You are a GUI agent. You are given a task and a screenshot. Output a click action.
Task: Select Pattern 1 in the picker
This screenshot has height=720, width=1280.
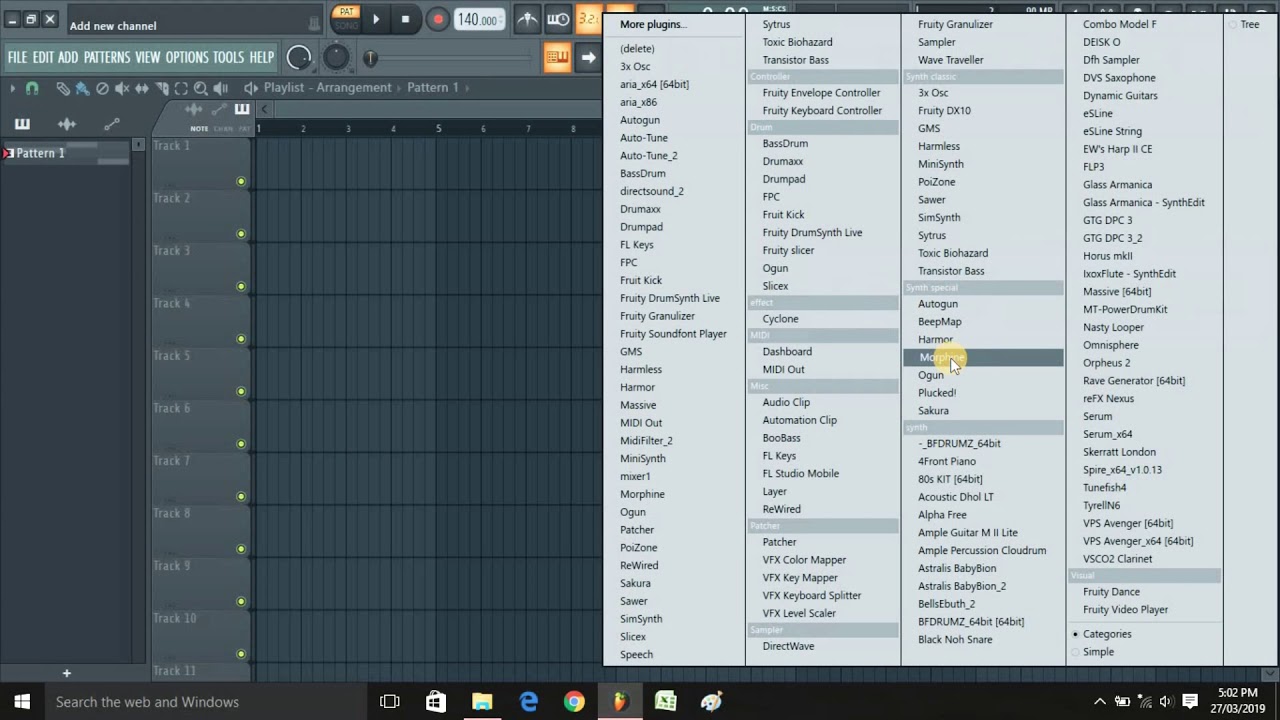66,153
